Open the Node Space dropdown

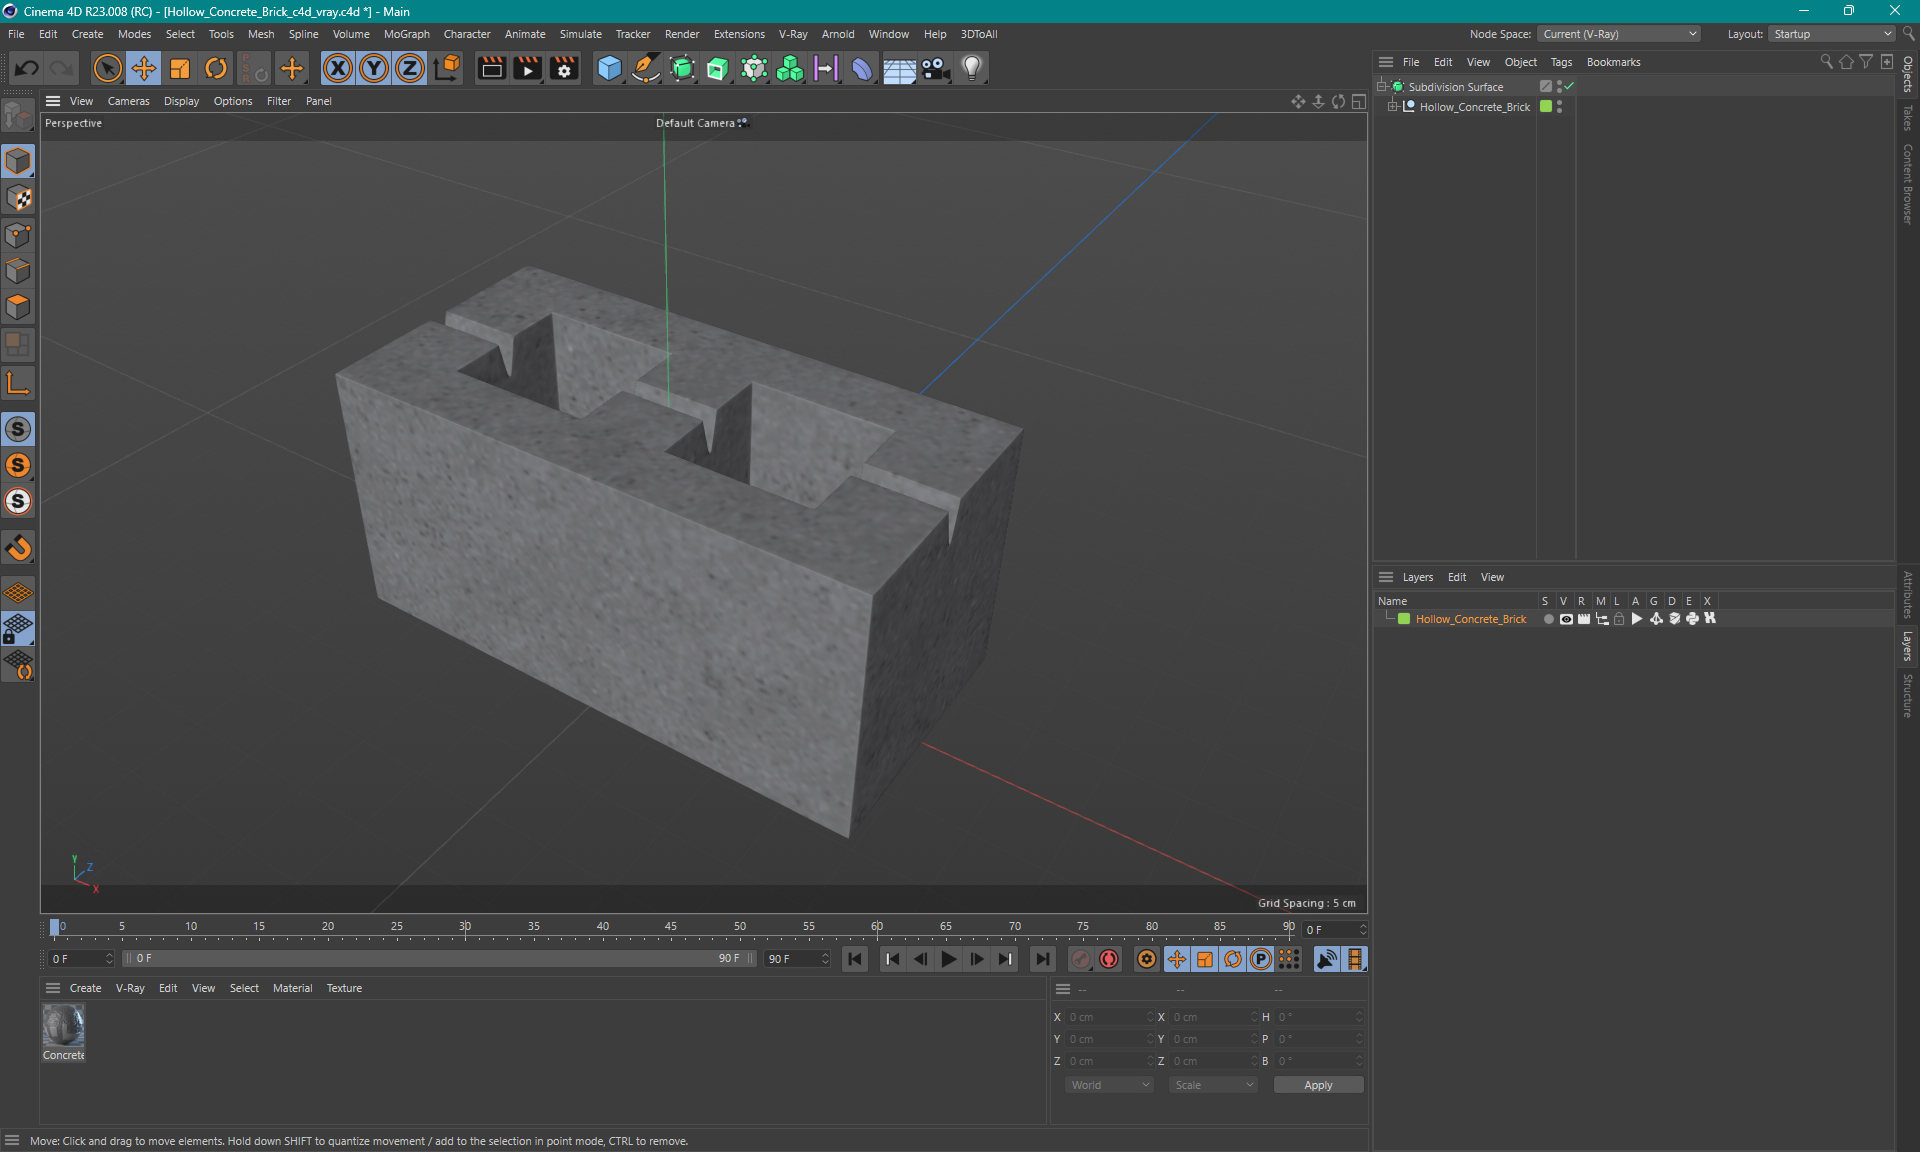(1618, 34)
